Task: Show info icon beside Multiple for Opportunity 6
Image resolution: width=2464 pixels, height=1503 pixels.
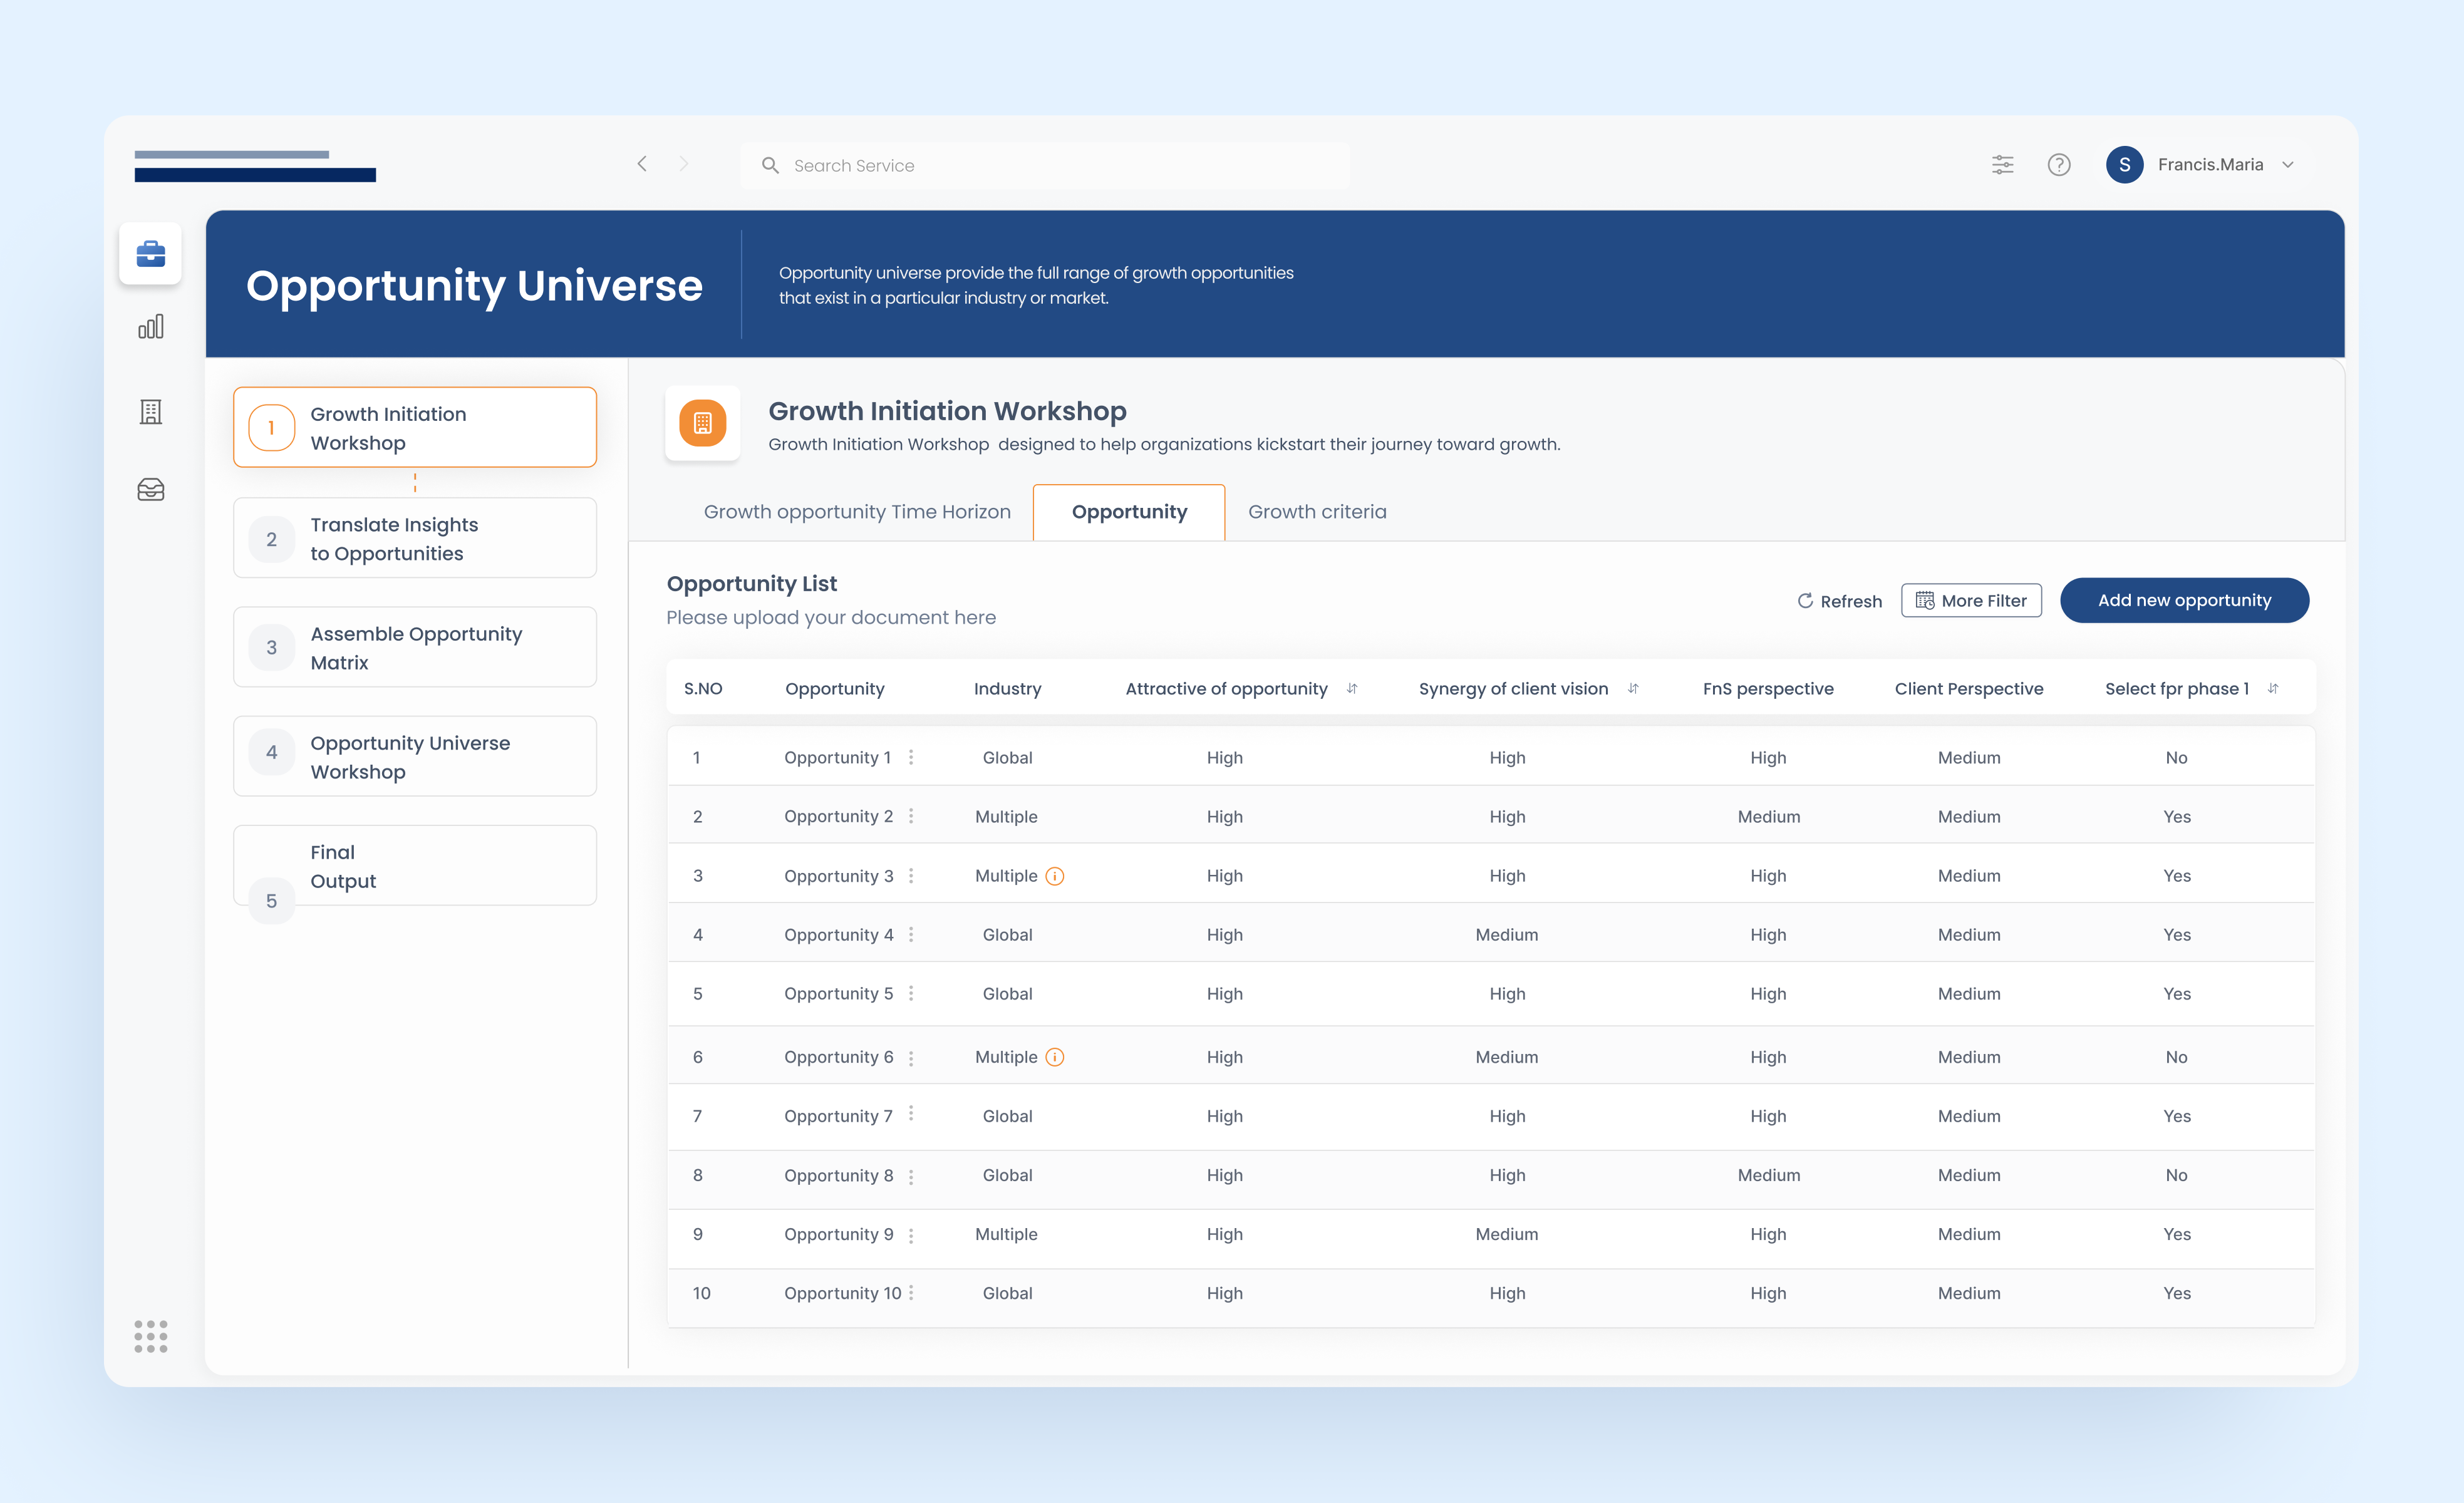Action: coord(1055,1057)
